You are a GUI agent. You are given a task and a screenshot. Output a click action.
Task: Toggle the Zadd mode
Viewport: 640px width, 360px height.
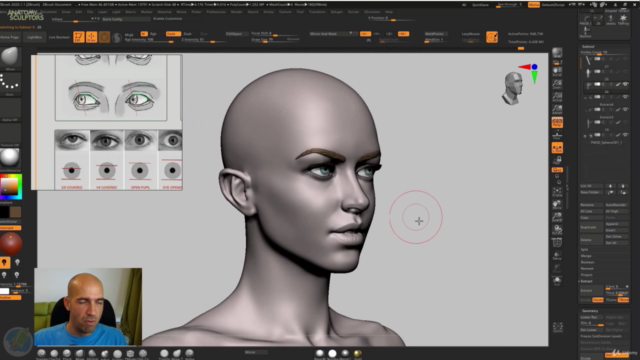pos(173,34)
